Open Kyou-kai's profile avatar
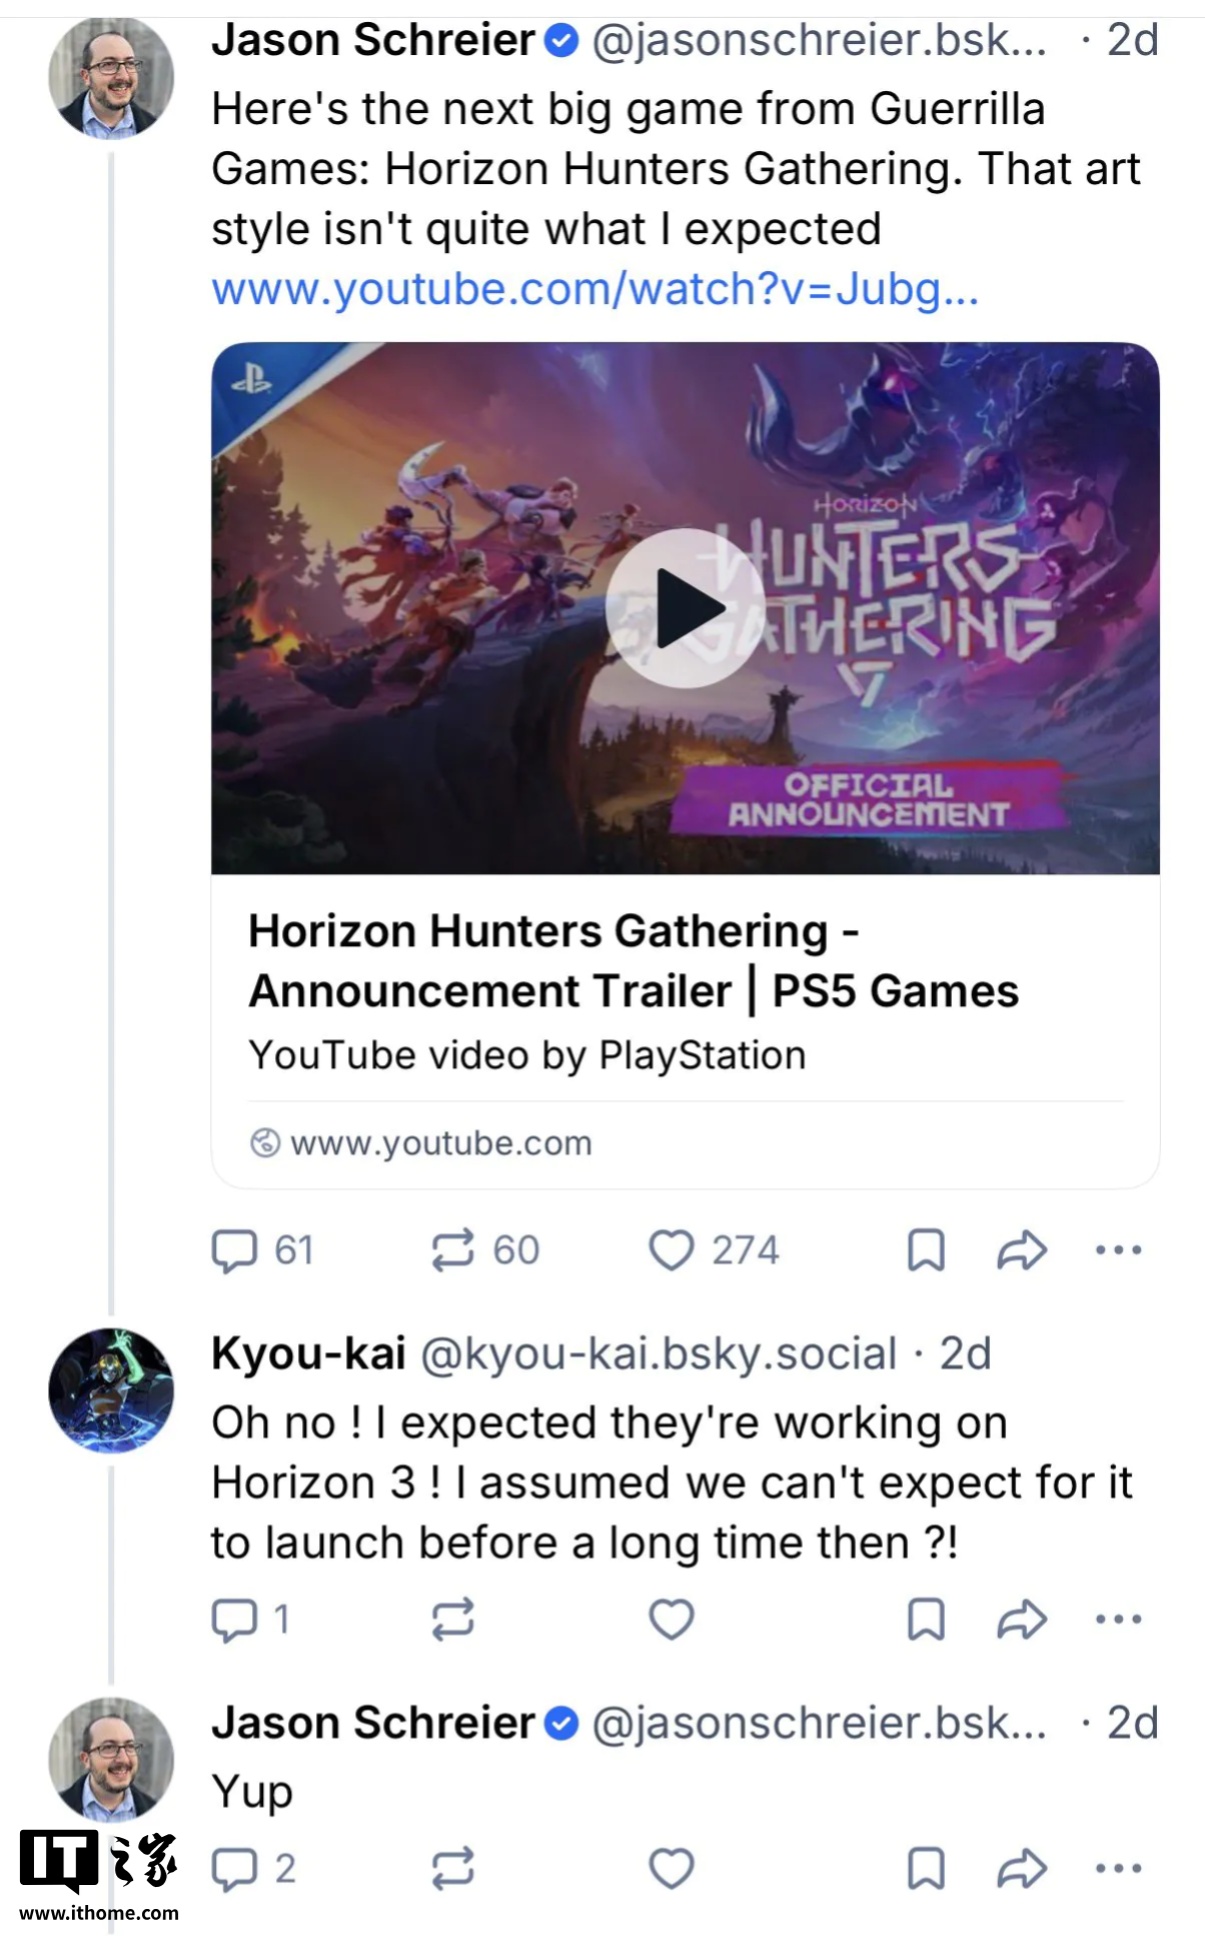The image size is (1205, 1936). coord(111,1390)
